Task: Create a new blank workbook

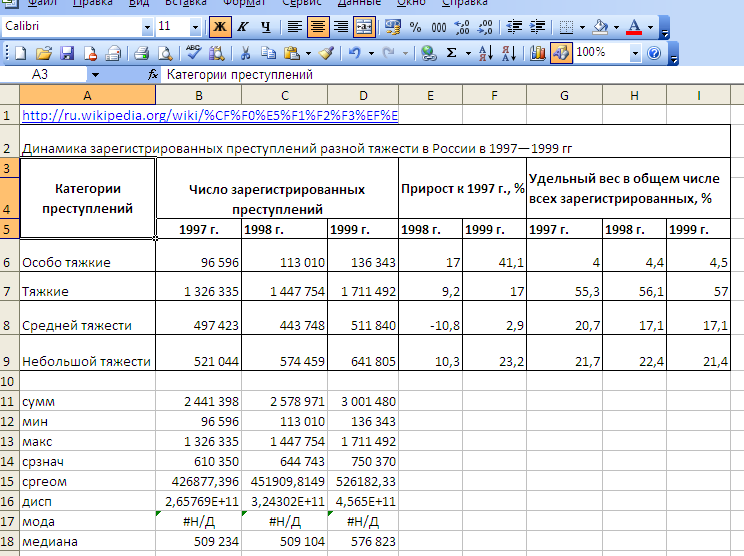Action: tap(20, 53)
